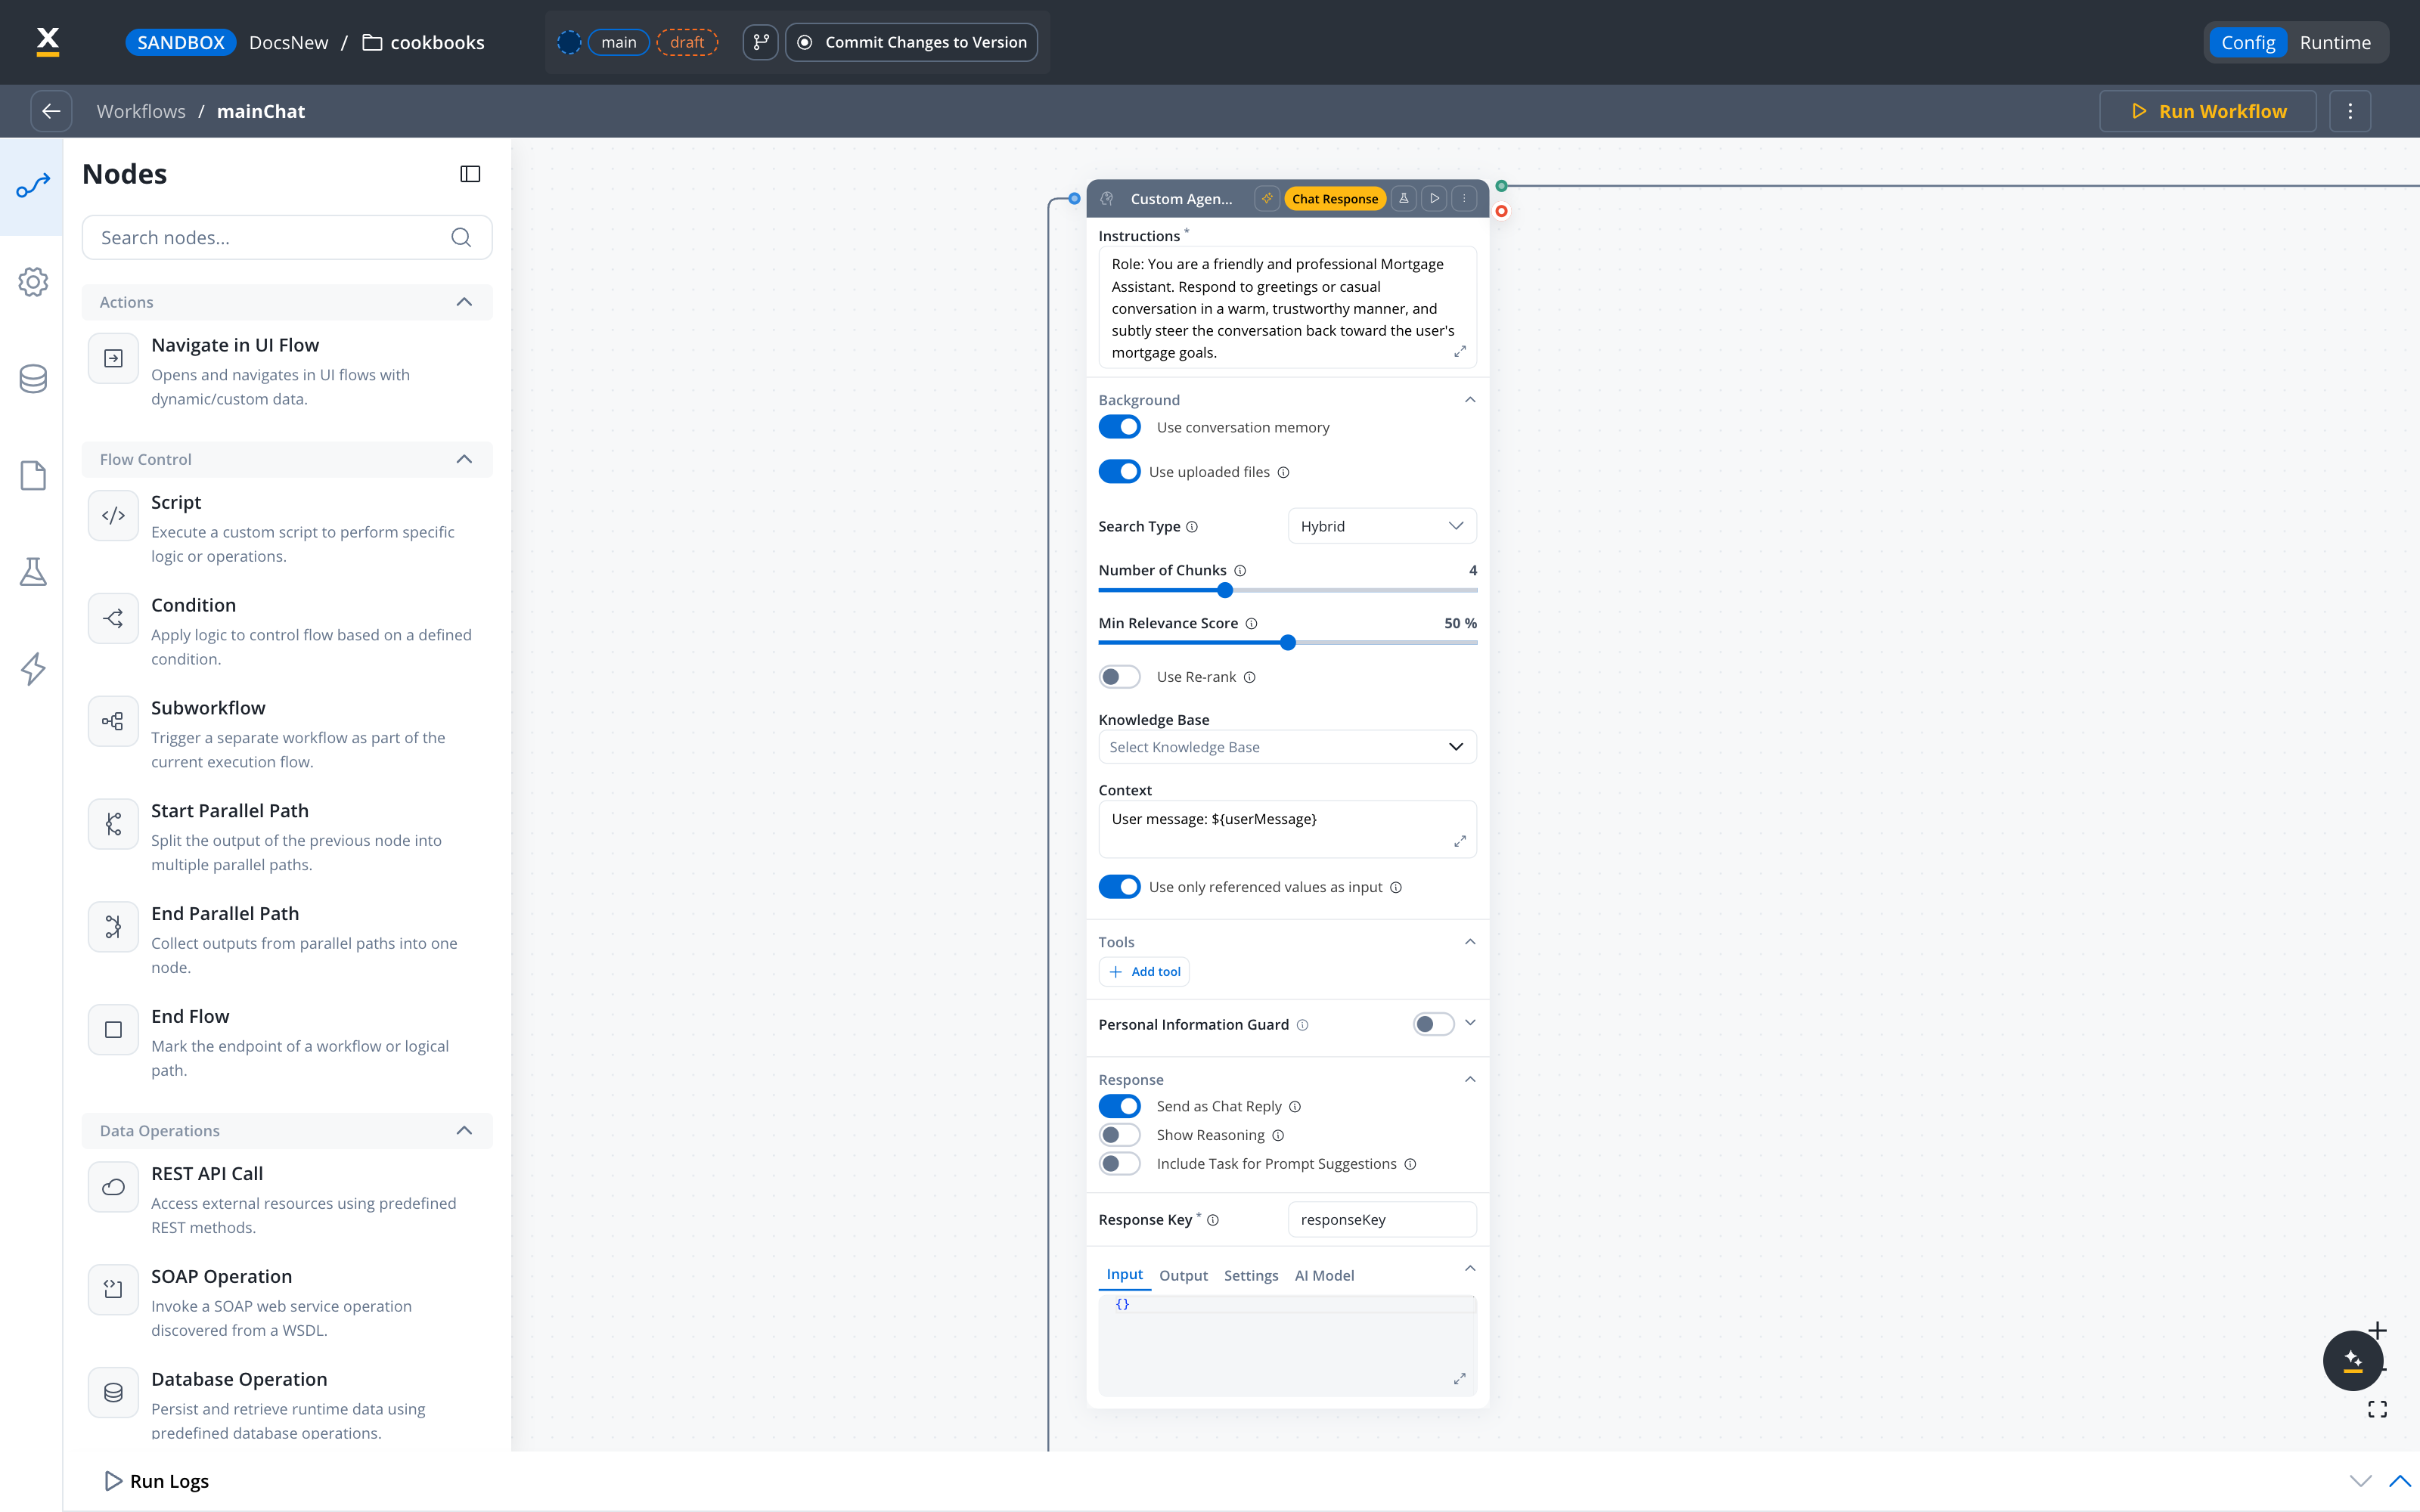Open the settings gear in left sidebar
Screen dimensions: 2420x1512
[x=33, y=282]
